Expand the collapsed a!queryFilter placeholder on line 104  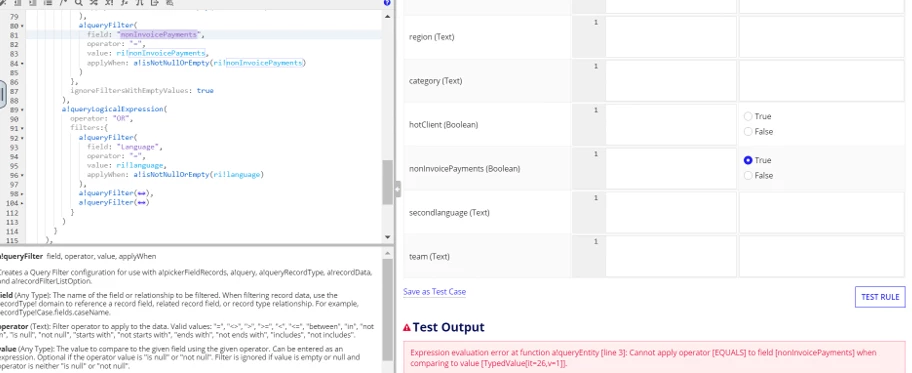[140, 202]
